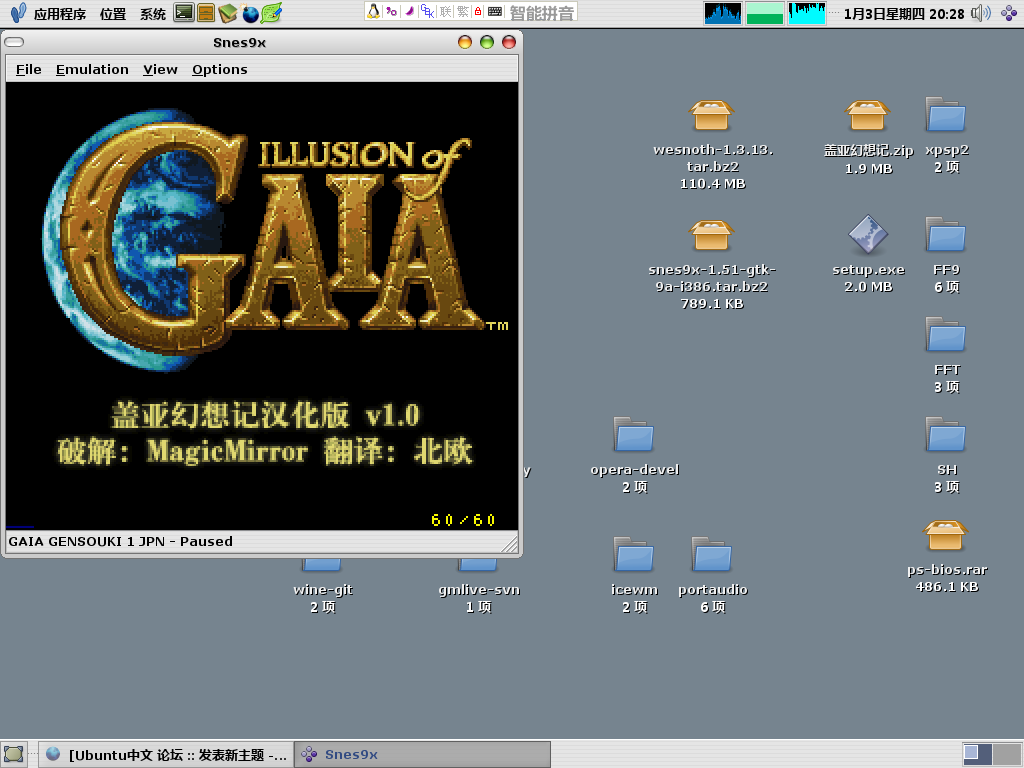Select the 盖亚幻想记.zip archive icon
Viewport: 1024px width, 768px height.
coord(868,116)
